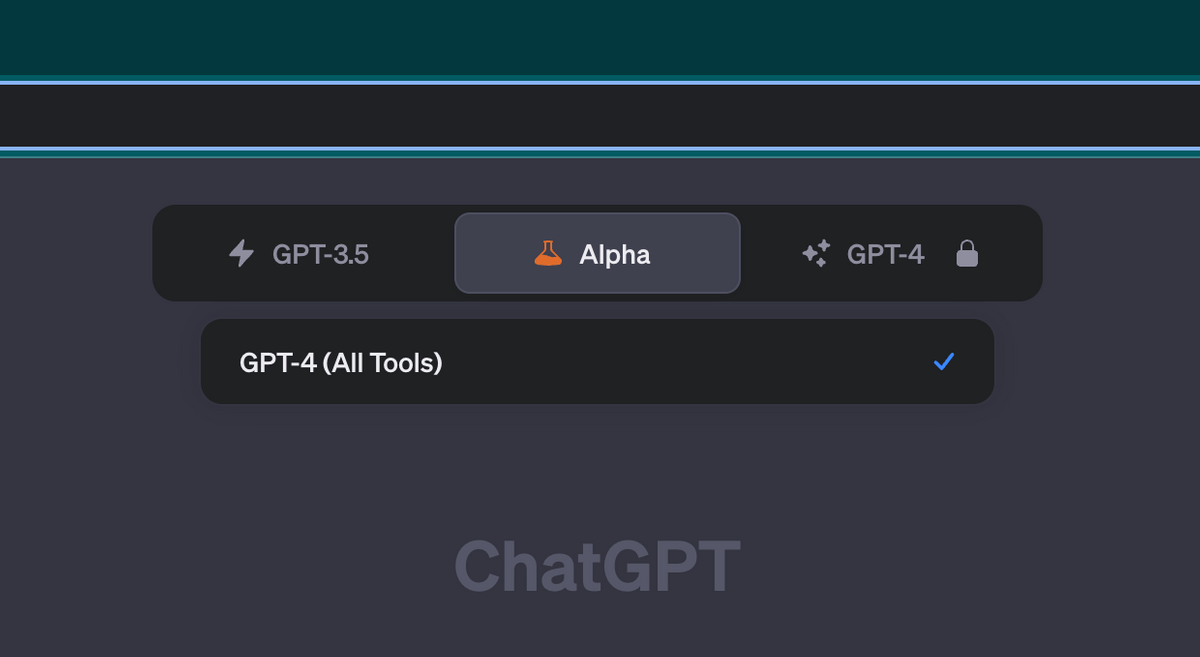The image size is (1200, 657).
Task: Click the ChatGPT watermark logo text
Action: (x=597, y=565)
